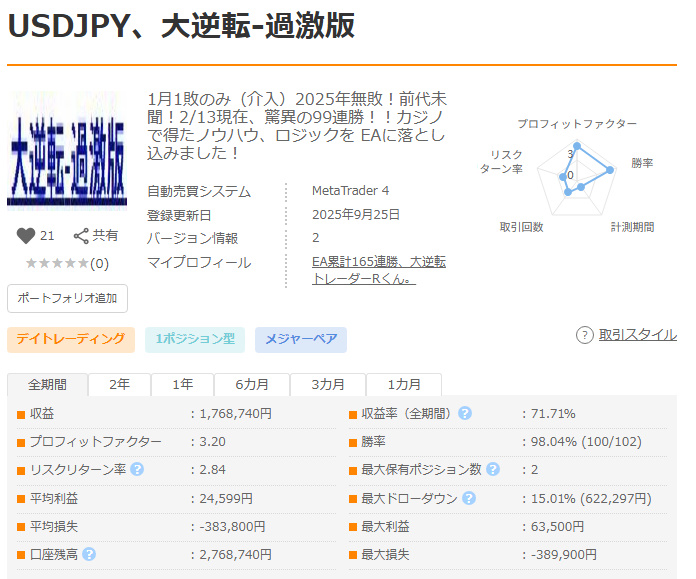The height and width of the screenshot is (579, 696).
Task: Click the page title USDJPY、大逆転-過激版
Action: [181, 26]
